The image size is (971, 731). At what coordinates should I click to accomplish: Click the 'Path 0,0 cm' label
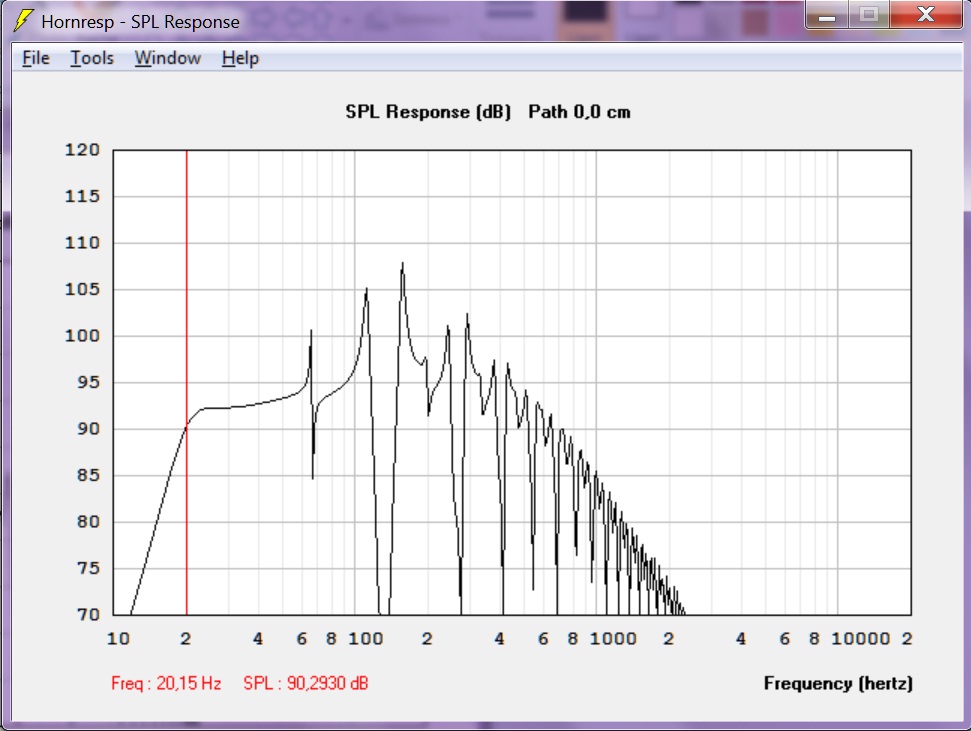coord(580,112)
